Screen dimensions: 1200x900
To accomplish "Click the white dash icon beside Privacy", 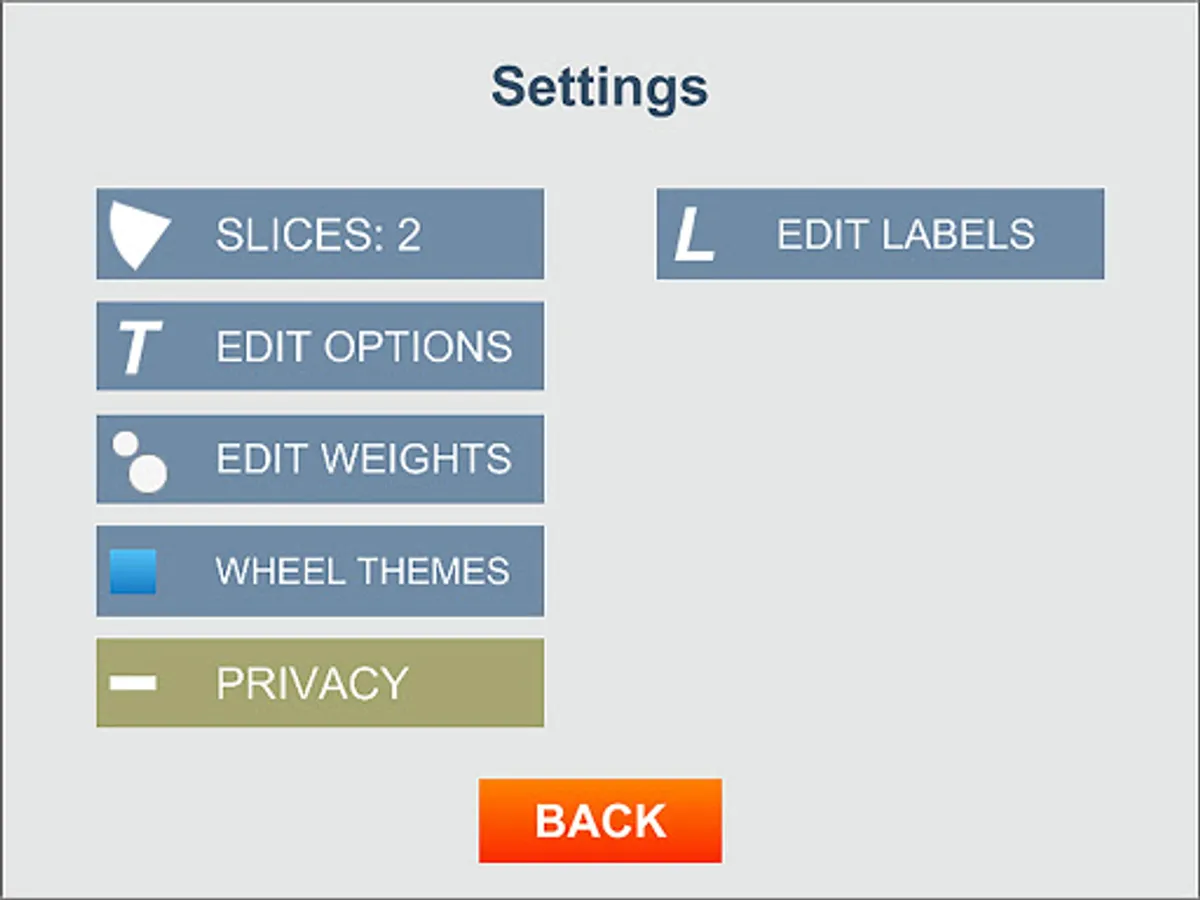I will 133,683.
